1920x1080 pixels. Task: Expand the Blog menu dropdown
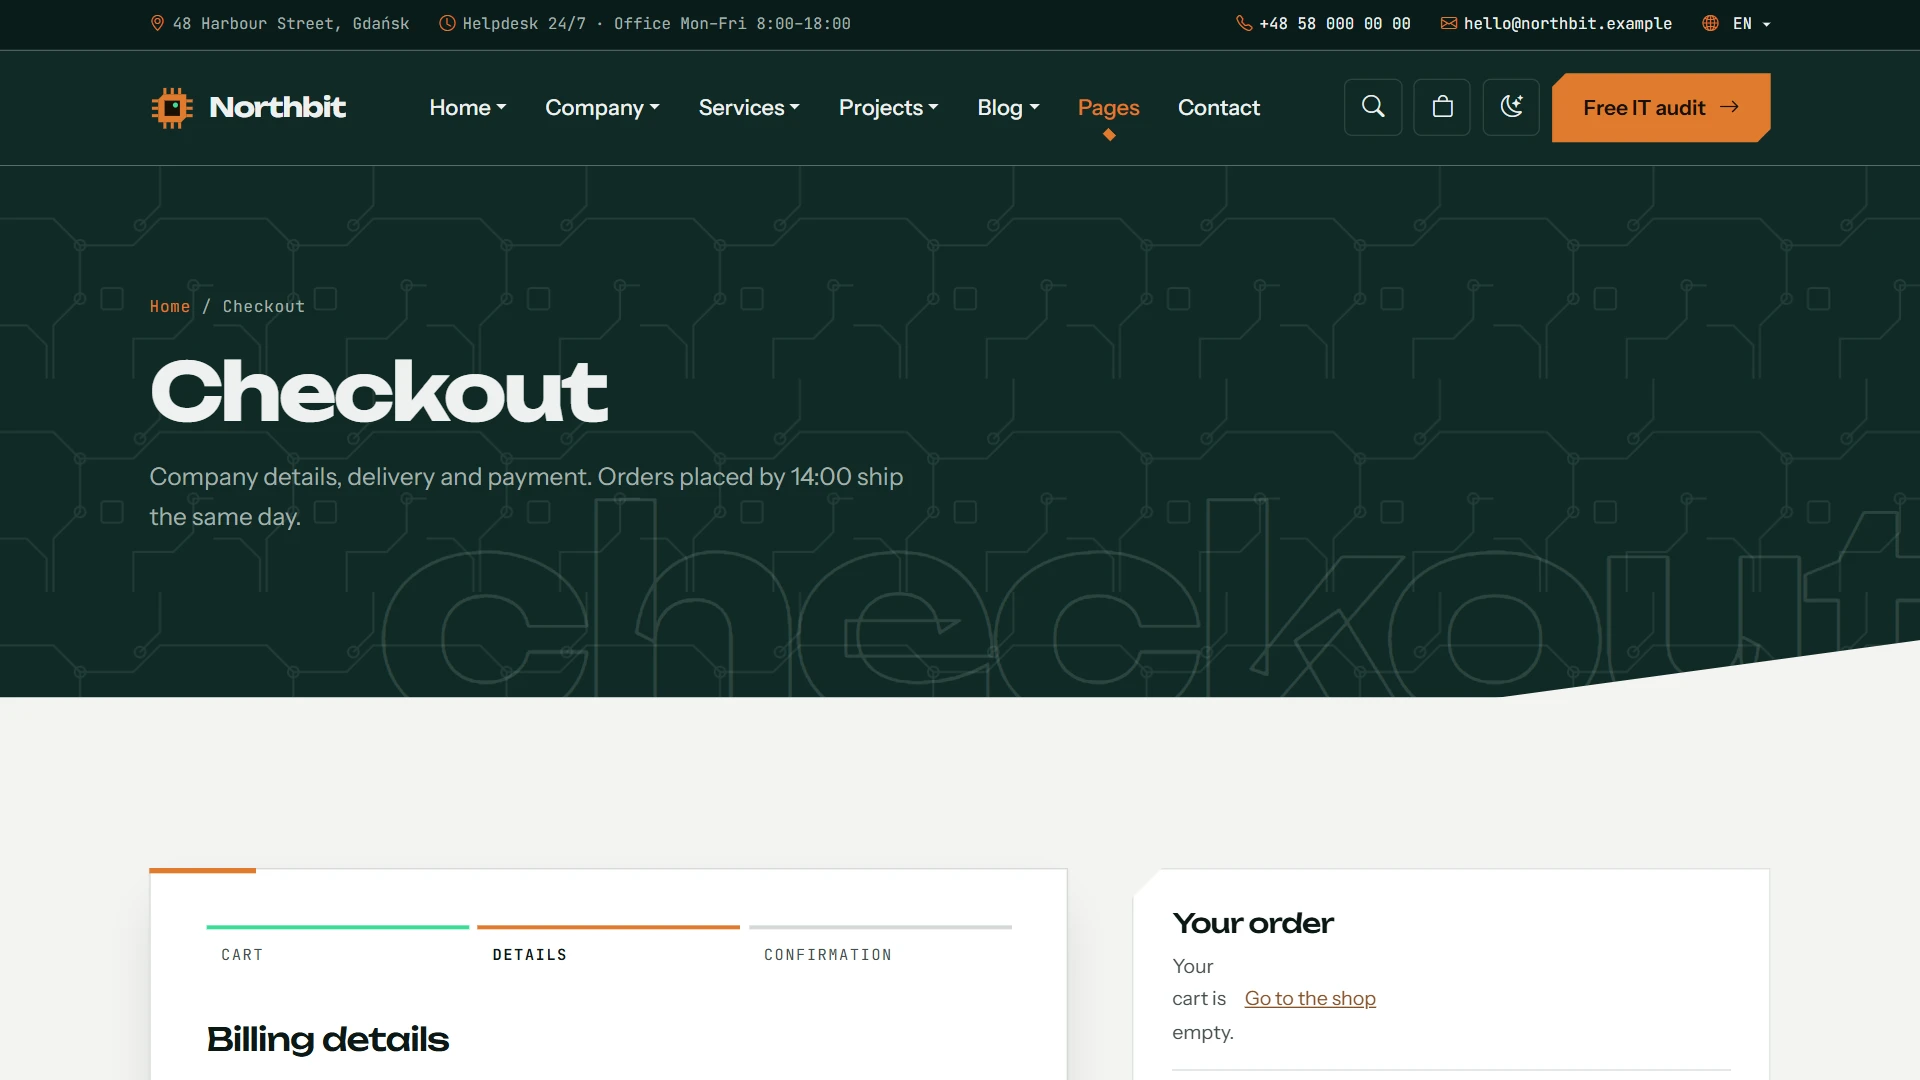(1008, 107)
